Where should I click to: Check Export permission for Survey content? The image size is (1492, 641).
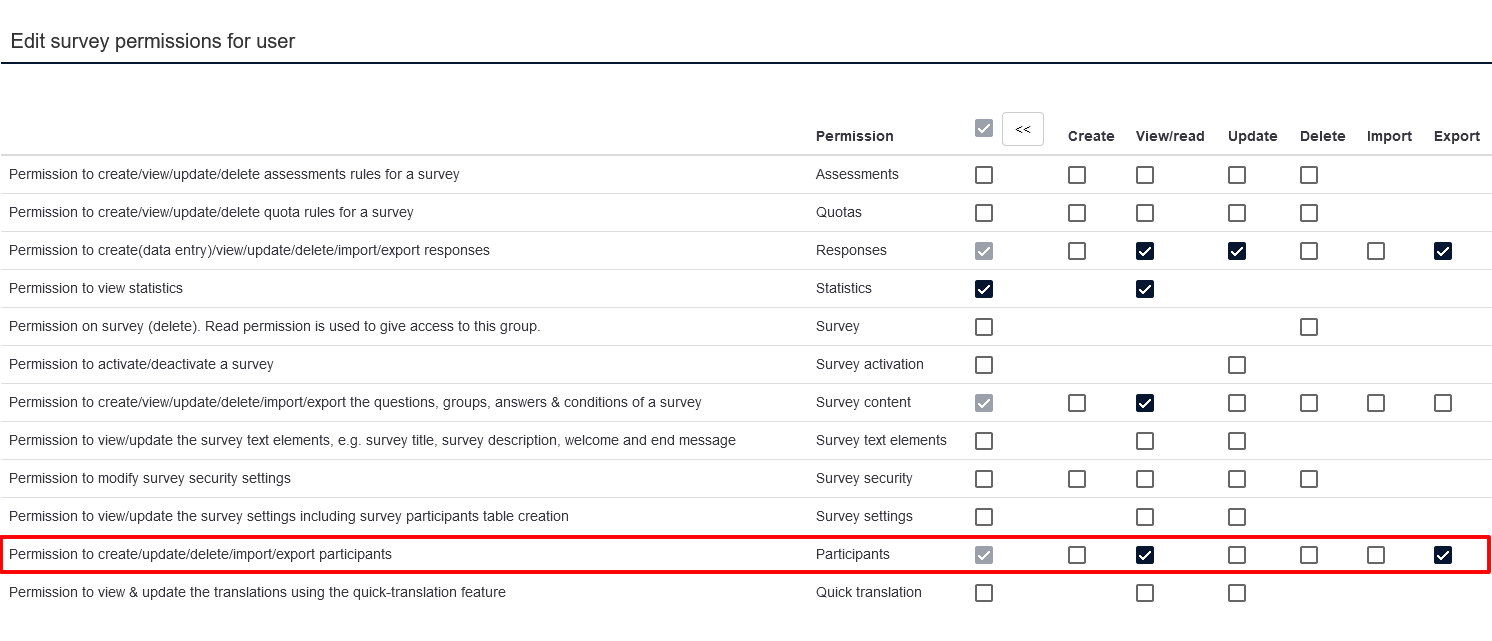[x=1443, y=403]
